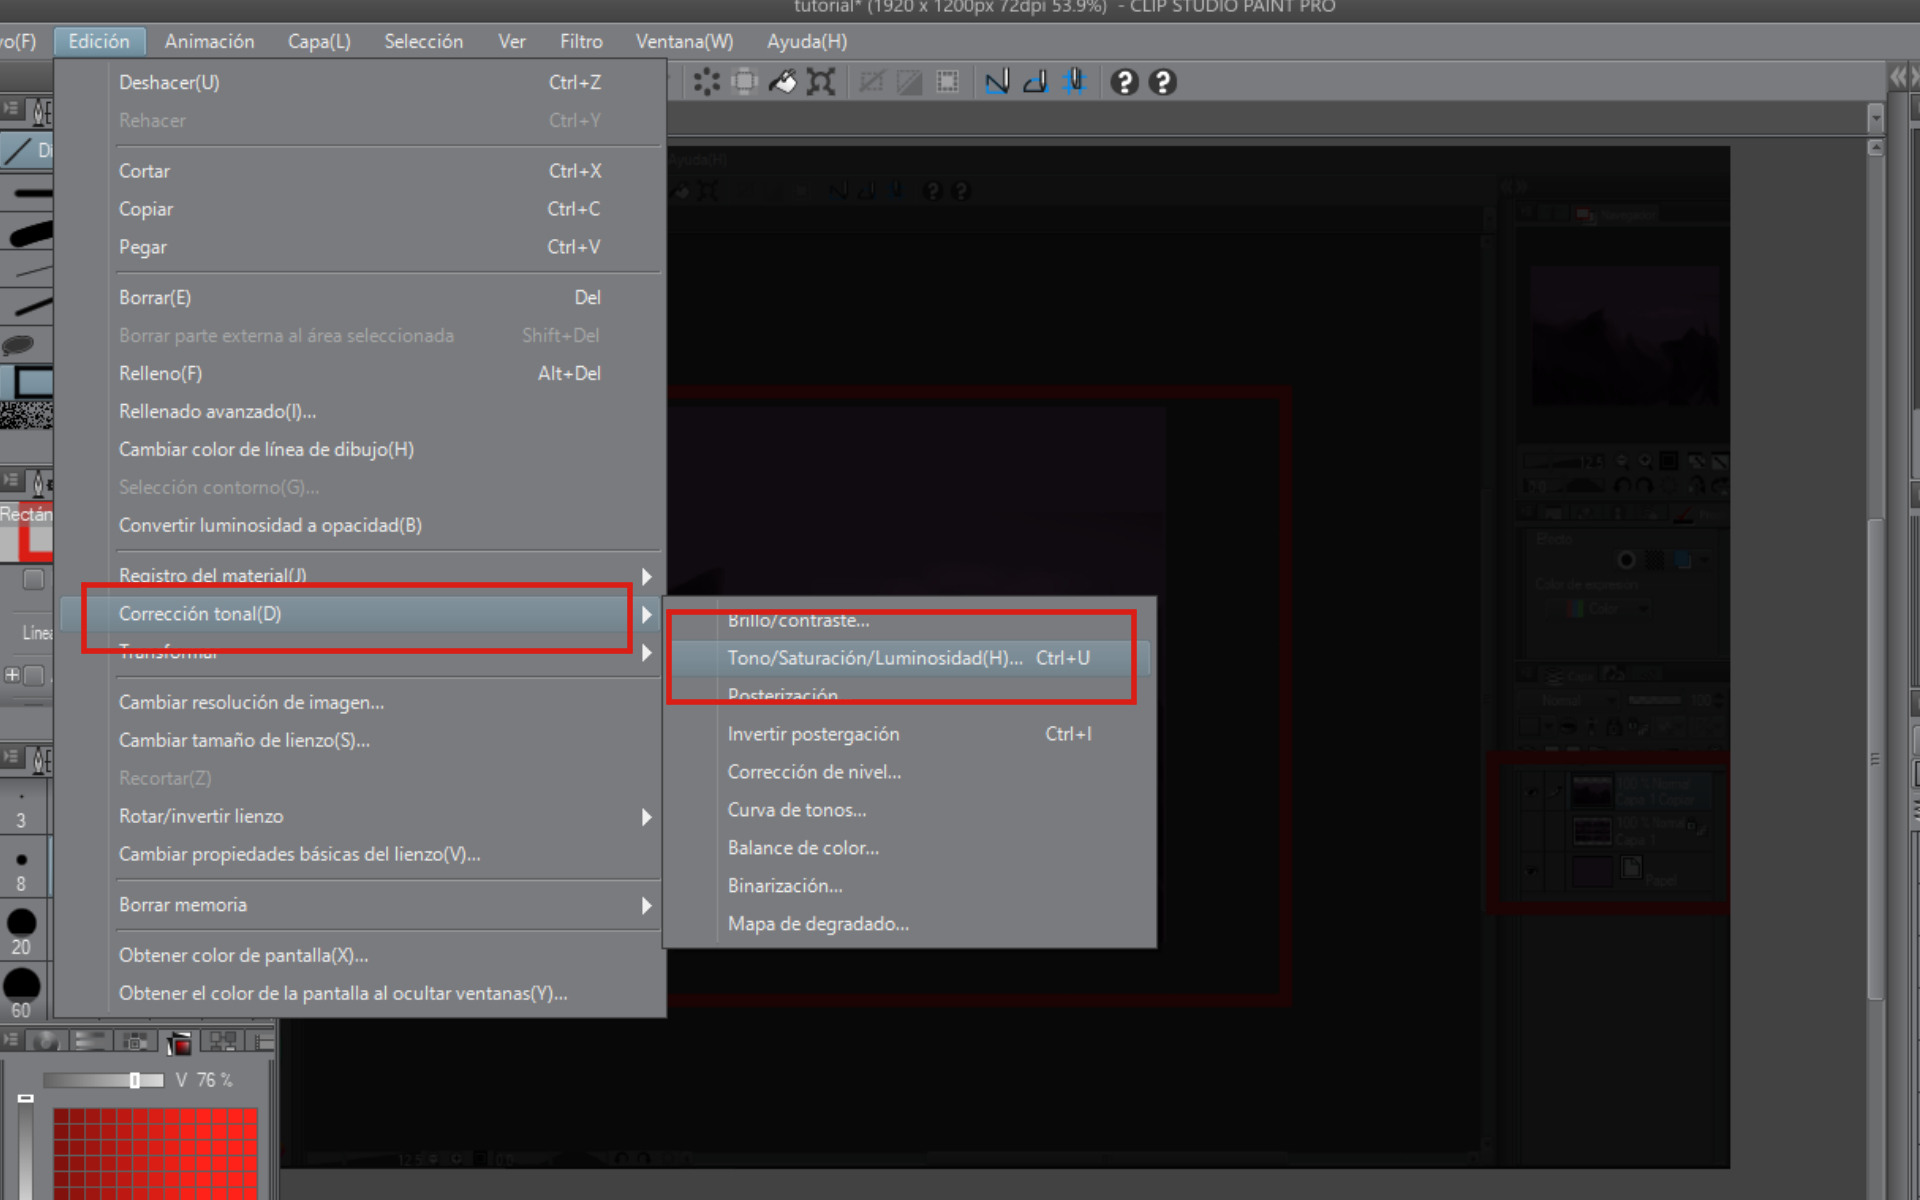
Task: Expand Registro del material submenu arrow
Action: (646, 576)
